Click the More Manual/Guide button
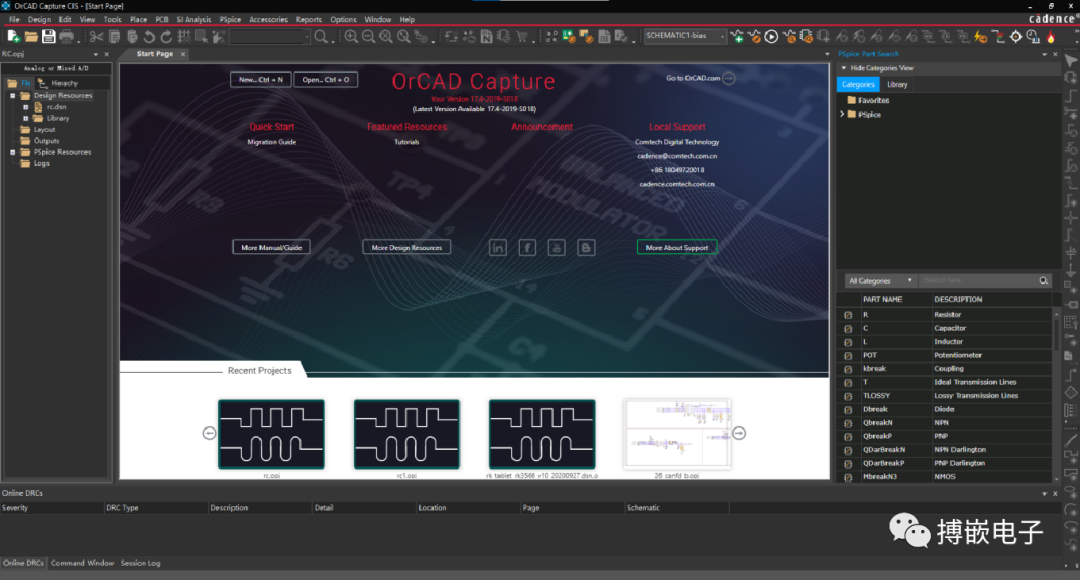The width and height of the screenshot is (1080, 580). pos(271,247)
